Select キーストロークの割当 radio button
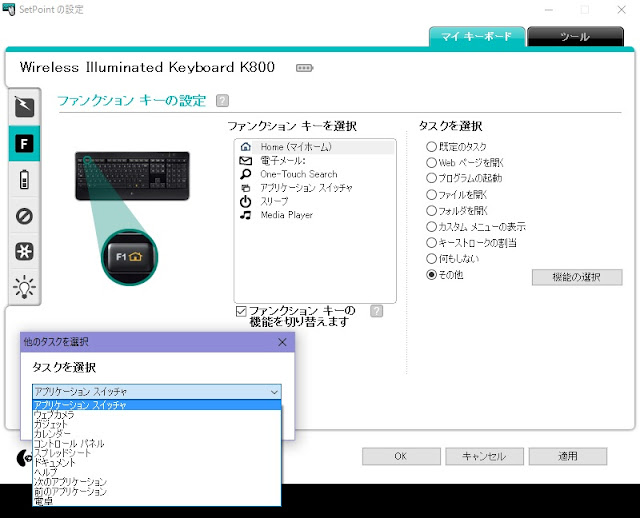The image size is (640, 518). (x=431, y=243)
